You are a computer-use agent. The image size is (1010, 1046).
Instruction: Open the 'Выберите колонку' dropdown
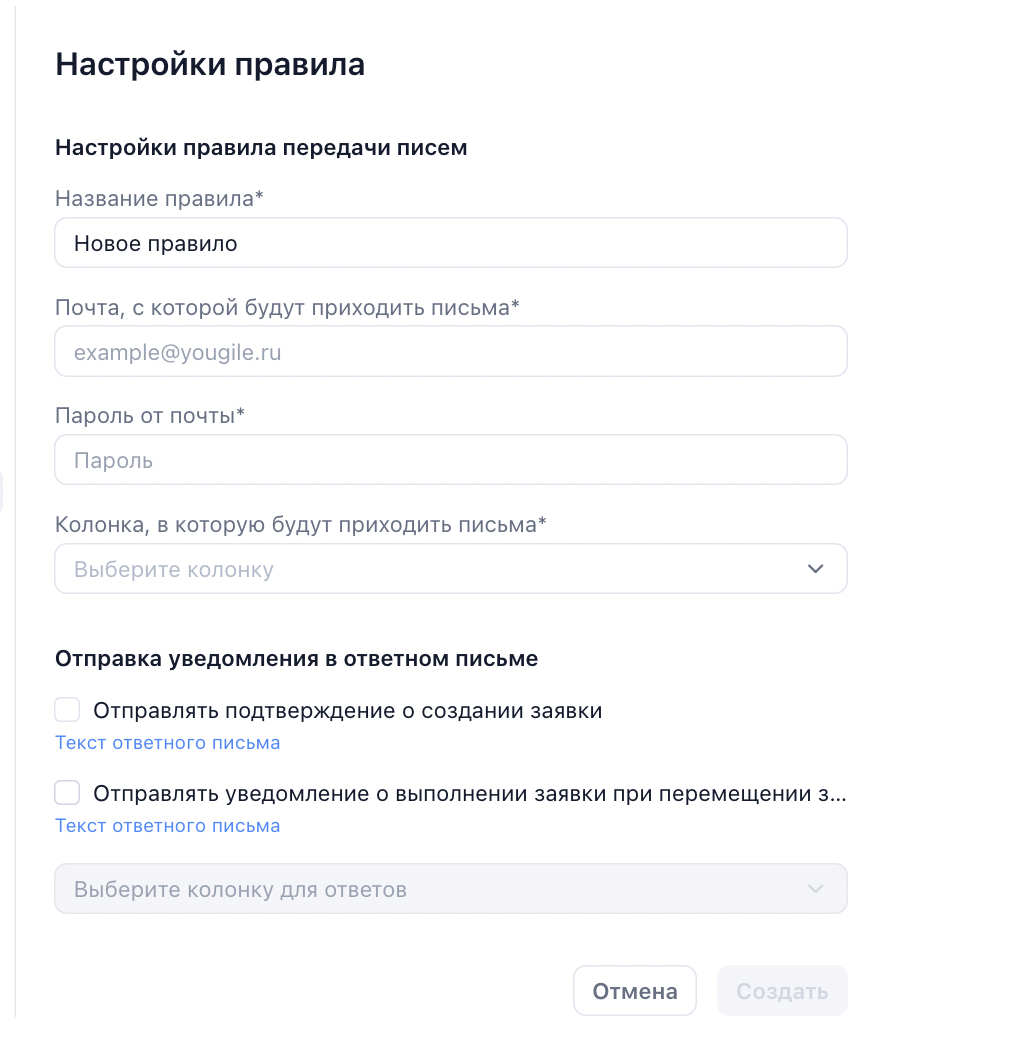pos(450,569)
